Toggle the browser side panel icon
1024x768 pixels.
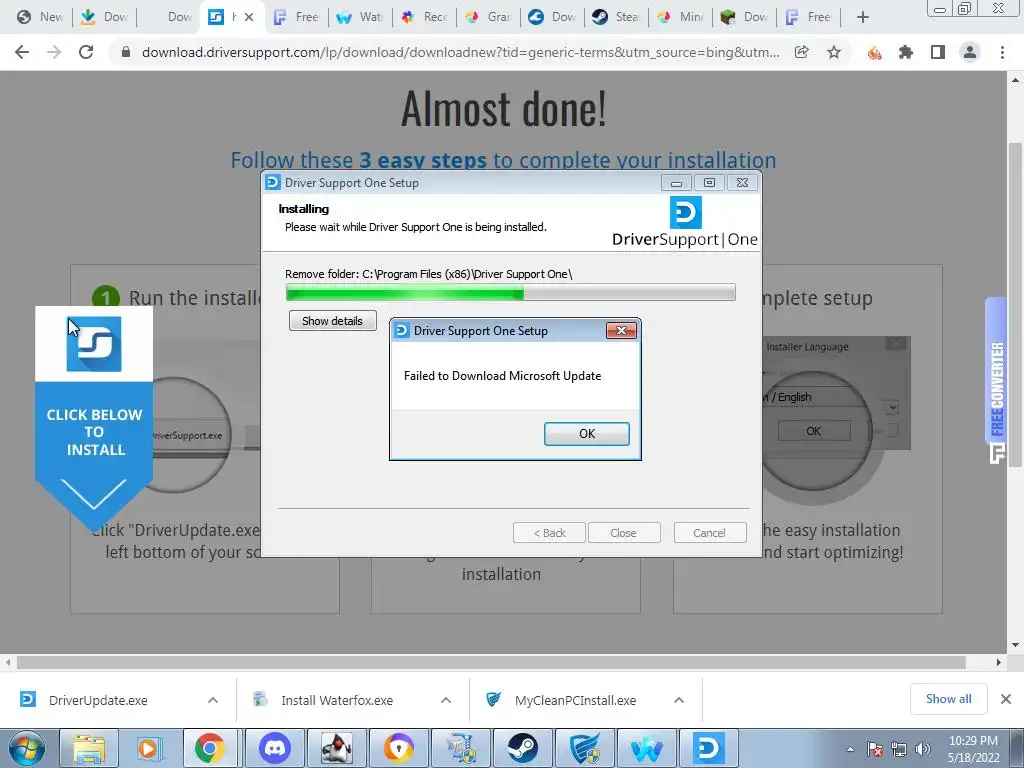point(938,52)
